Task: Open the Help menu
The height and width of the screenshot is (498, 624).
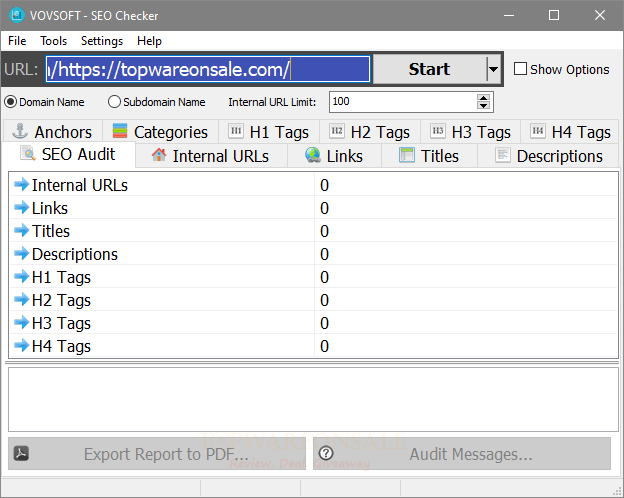Action: [x=149, y=41]
